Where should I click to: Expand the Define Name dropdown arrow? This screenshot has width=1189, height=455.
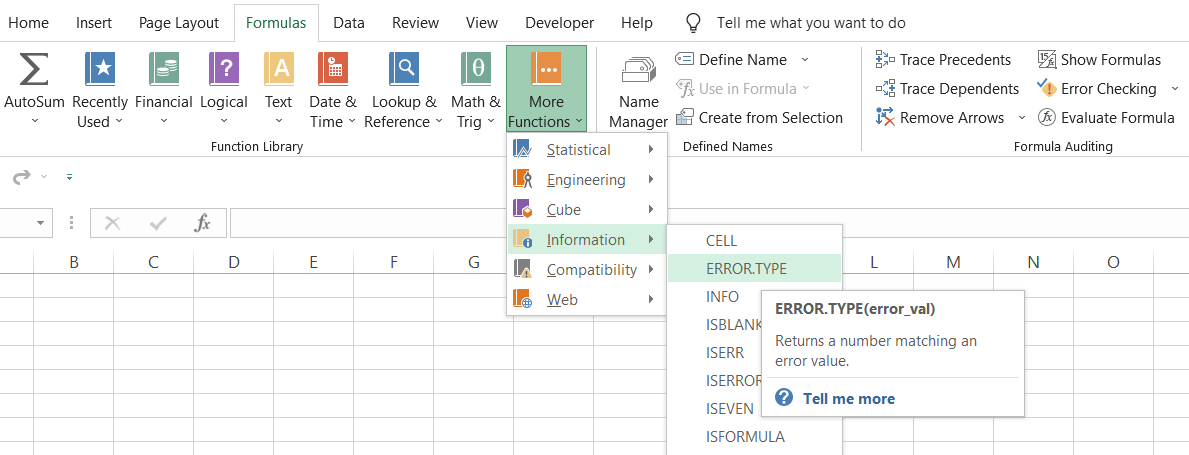coord(805,60)
